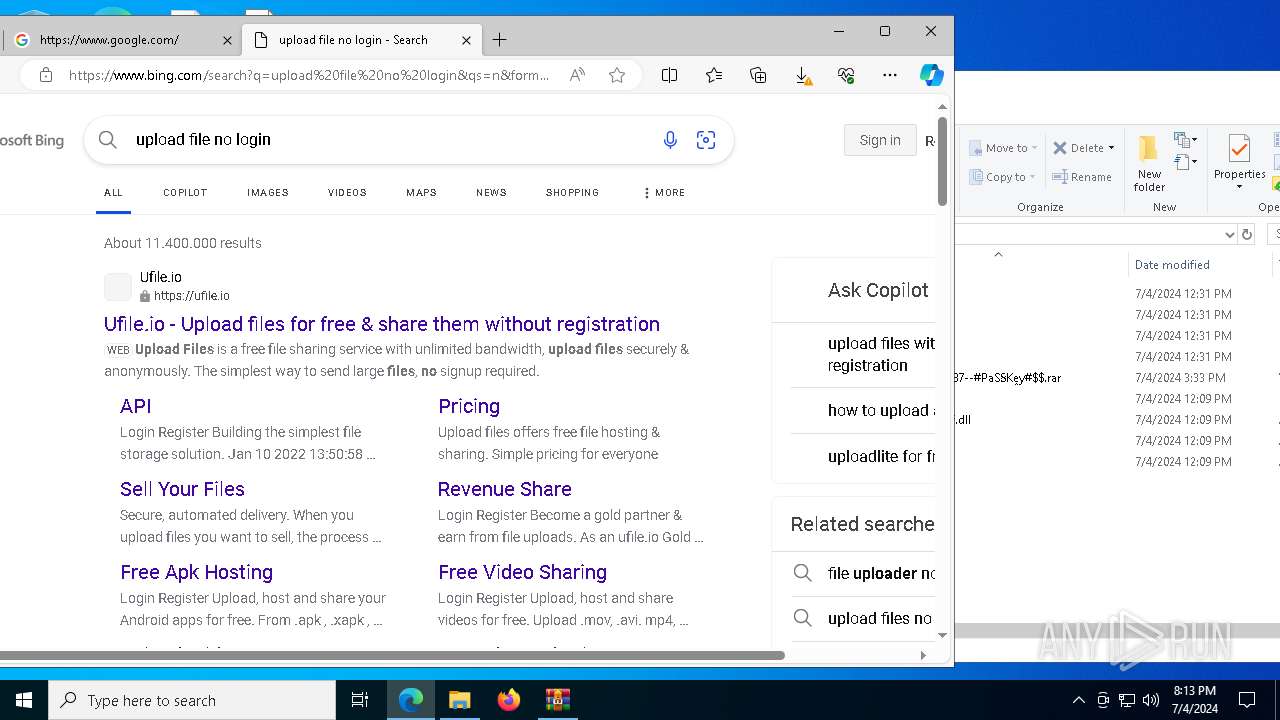Screen dimensions: 1280x720
Task: Open Edge split screen icon
Action: (x=670, y=75)
